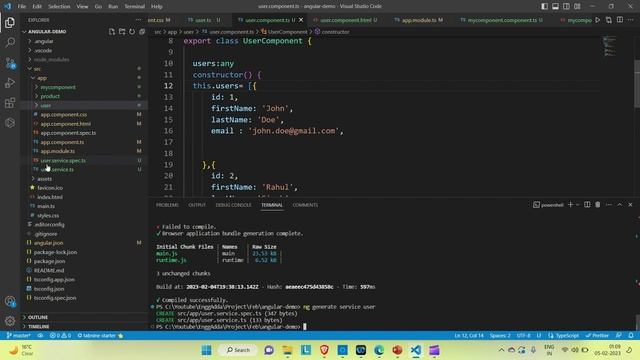The image size is (640, 360).
Task: Collapse all folders in Explorer
Action: click(x=142, y=31)
